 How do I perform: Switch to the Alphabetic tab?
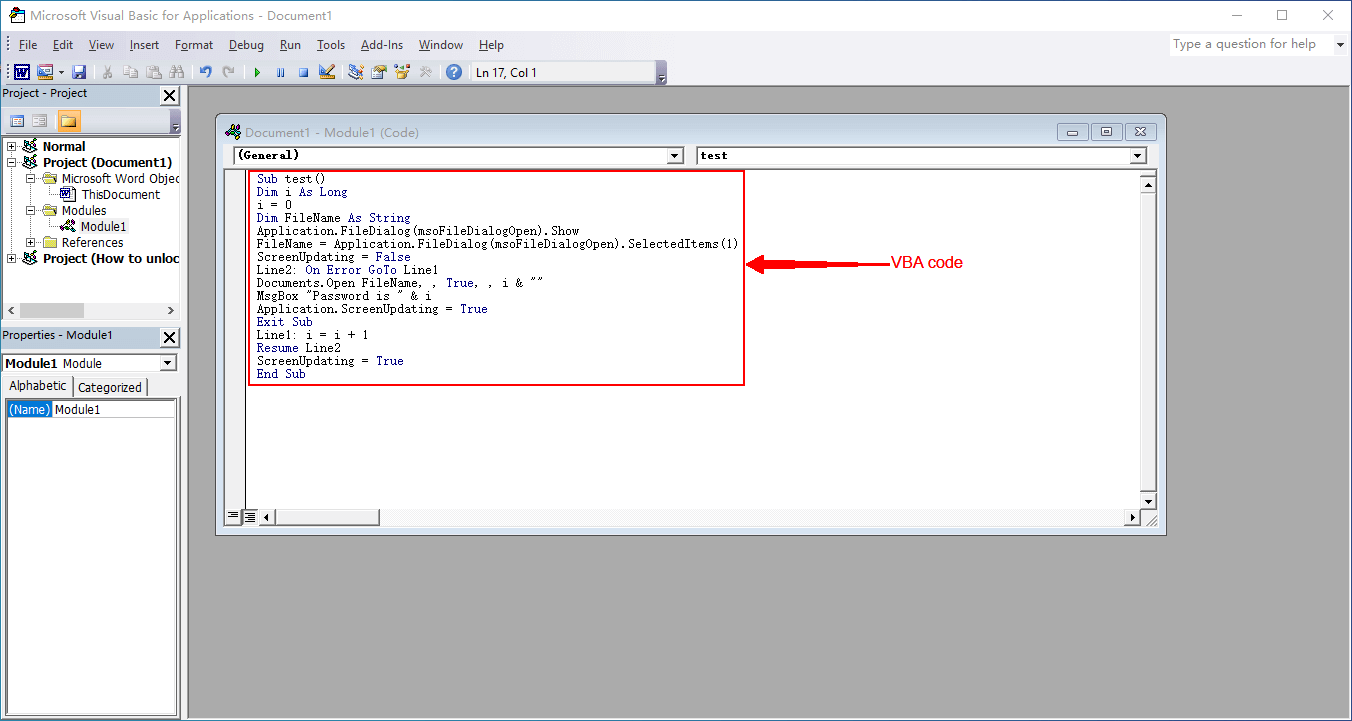pos(38,386)
